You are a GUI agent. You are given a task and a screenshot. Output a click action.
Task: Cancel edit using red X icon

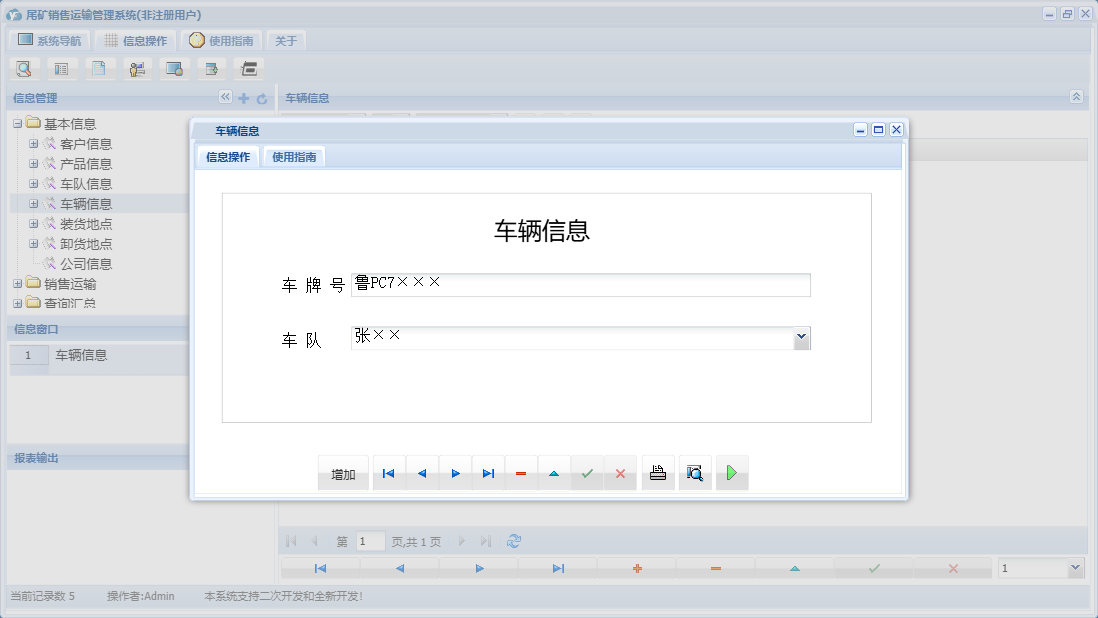point(620,472)
